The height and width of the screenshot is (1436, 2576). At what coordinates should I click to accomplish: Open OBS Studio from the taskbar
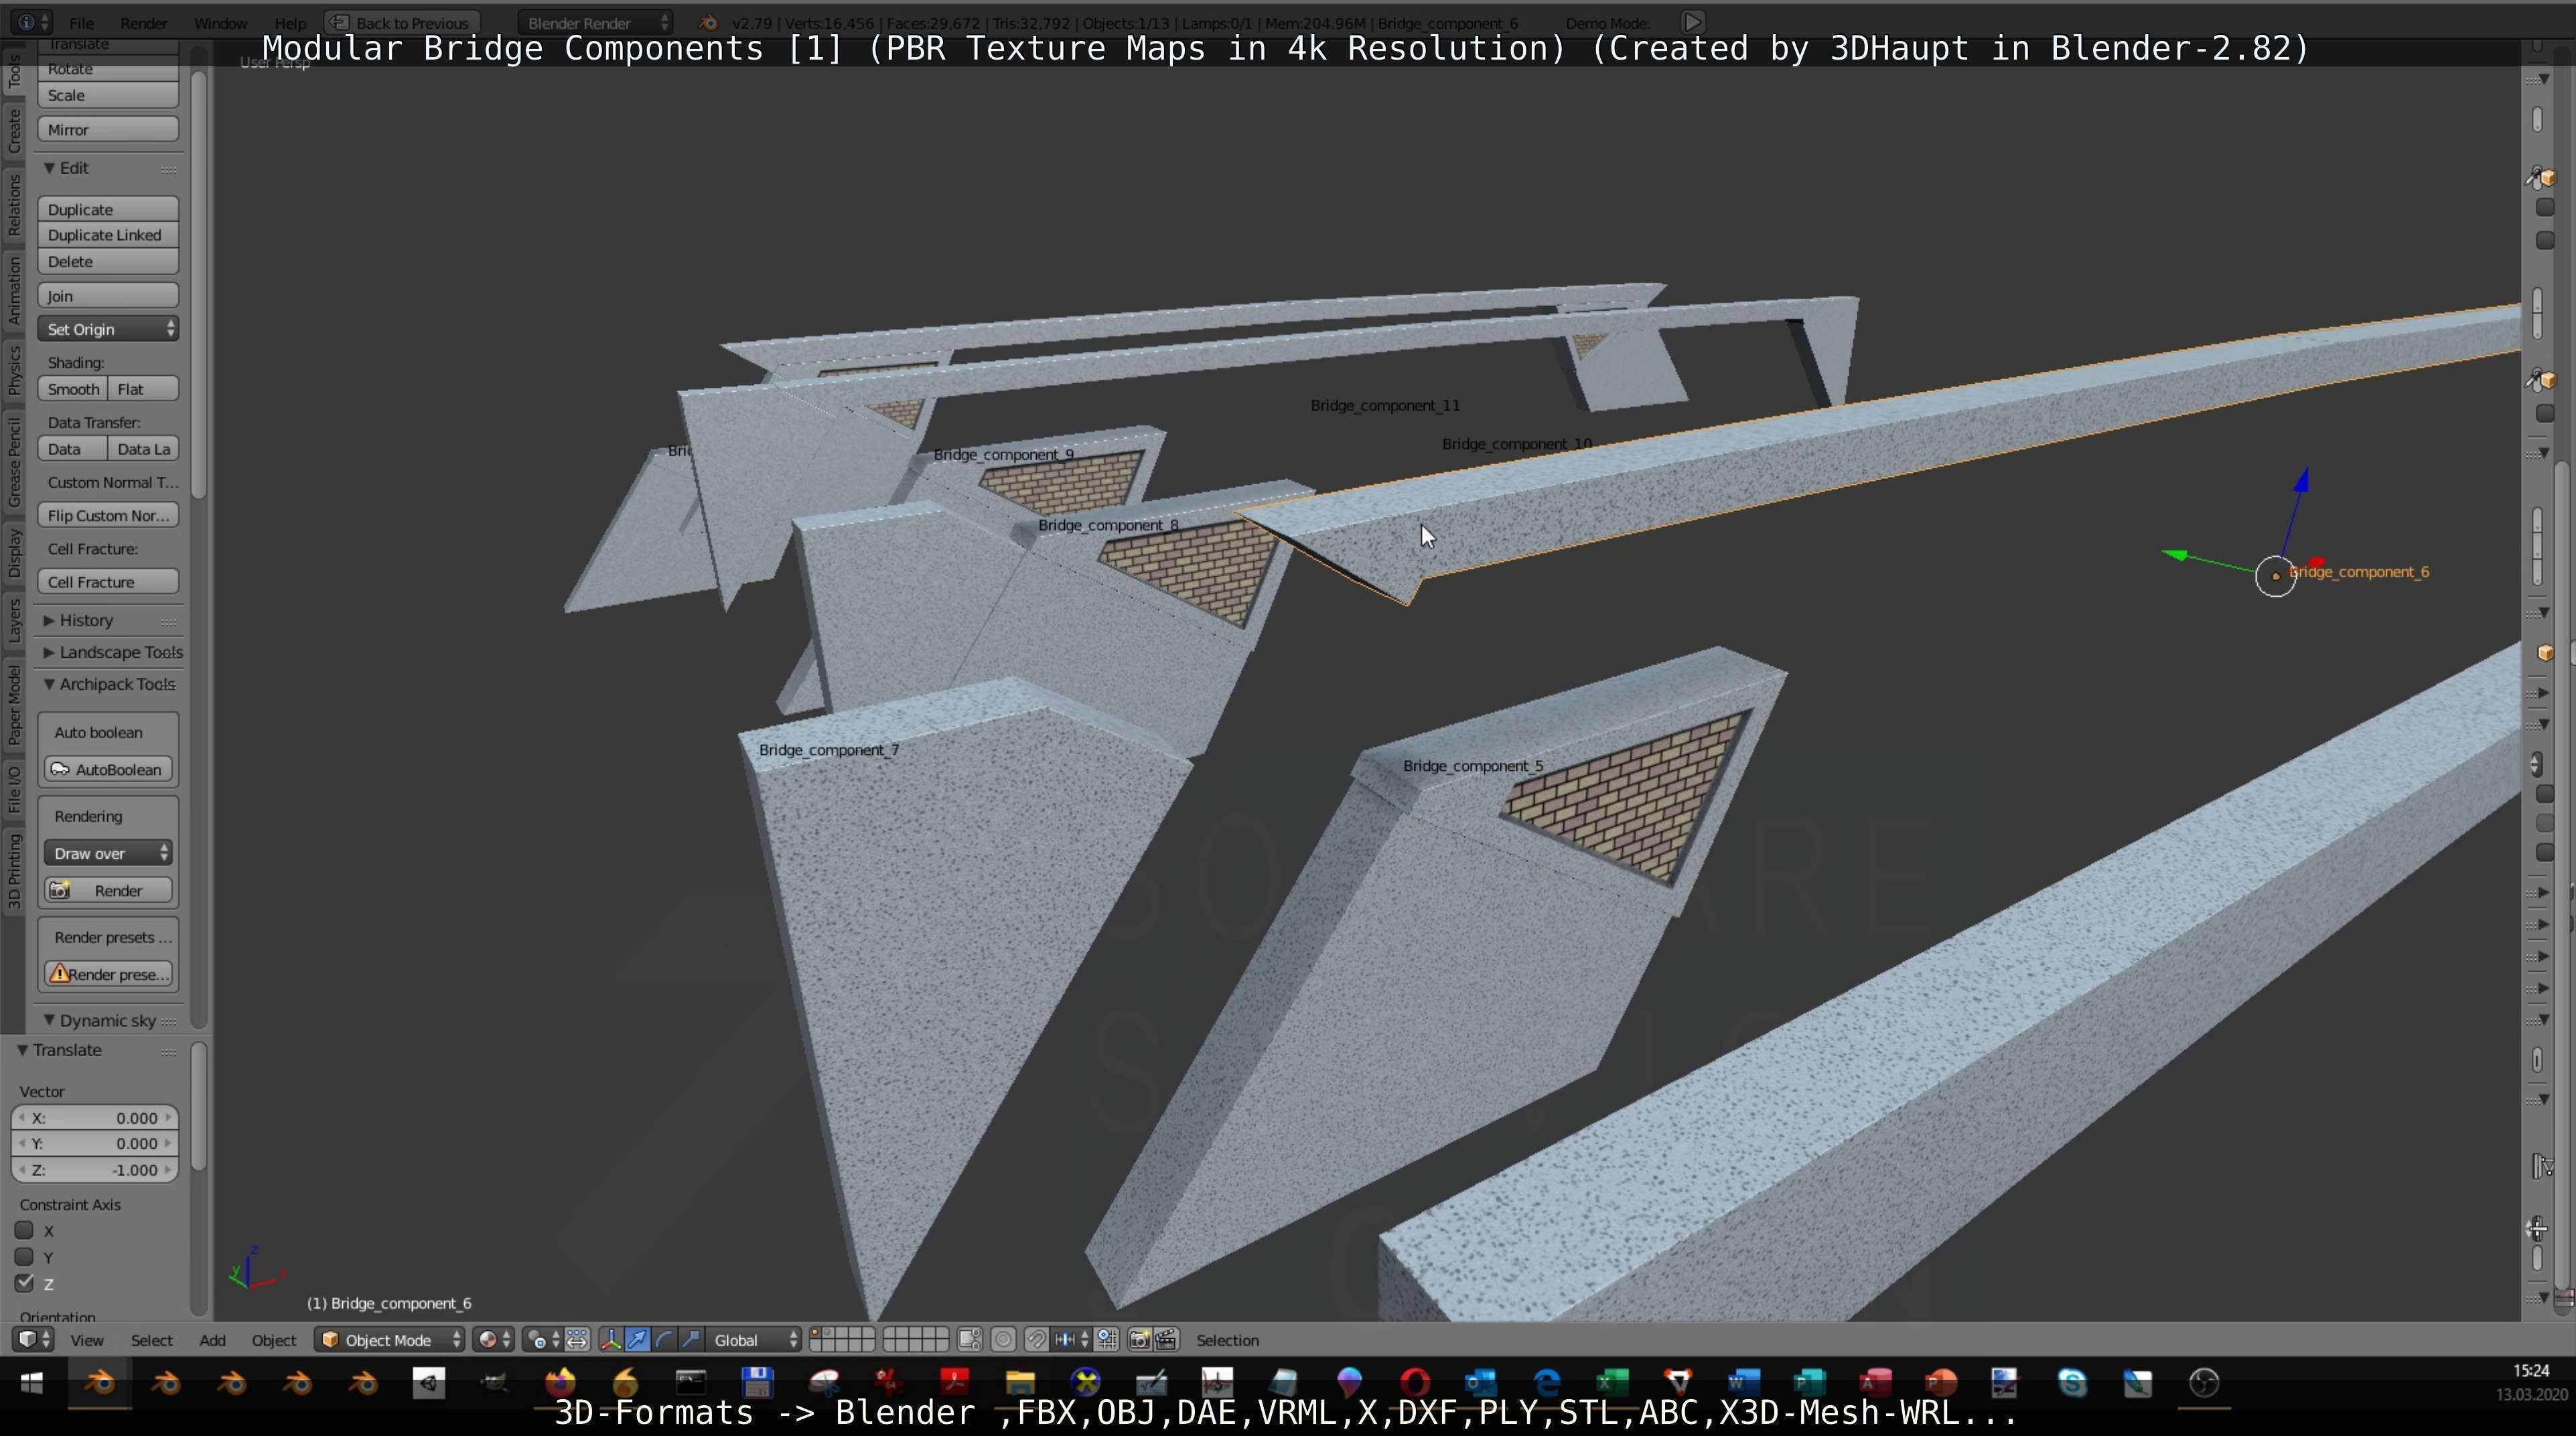(x=2204, y=1383)
